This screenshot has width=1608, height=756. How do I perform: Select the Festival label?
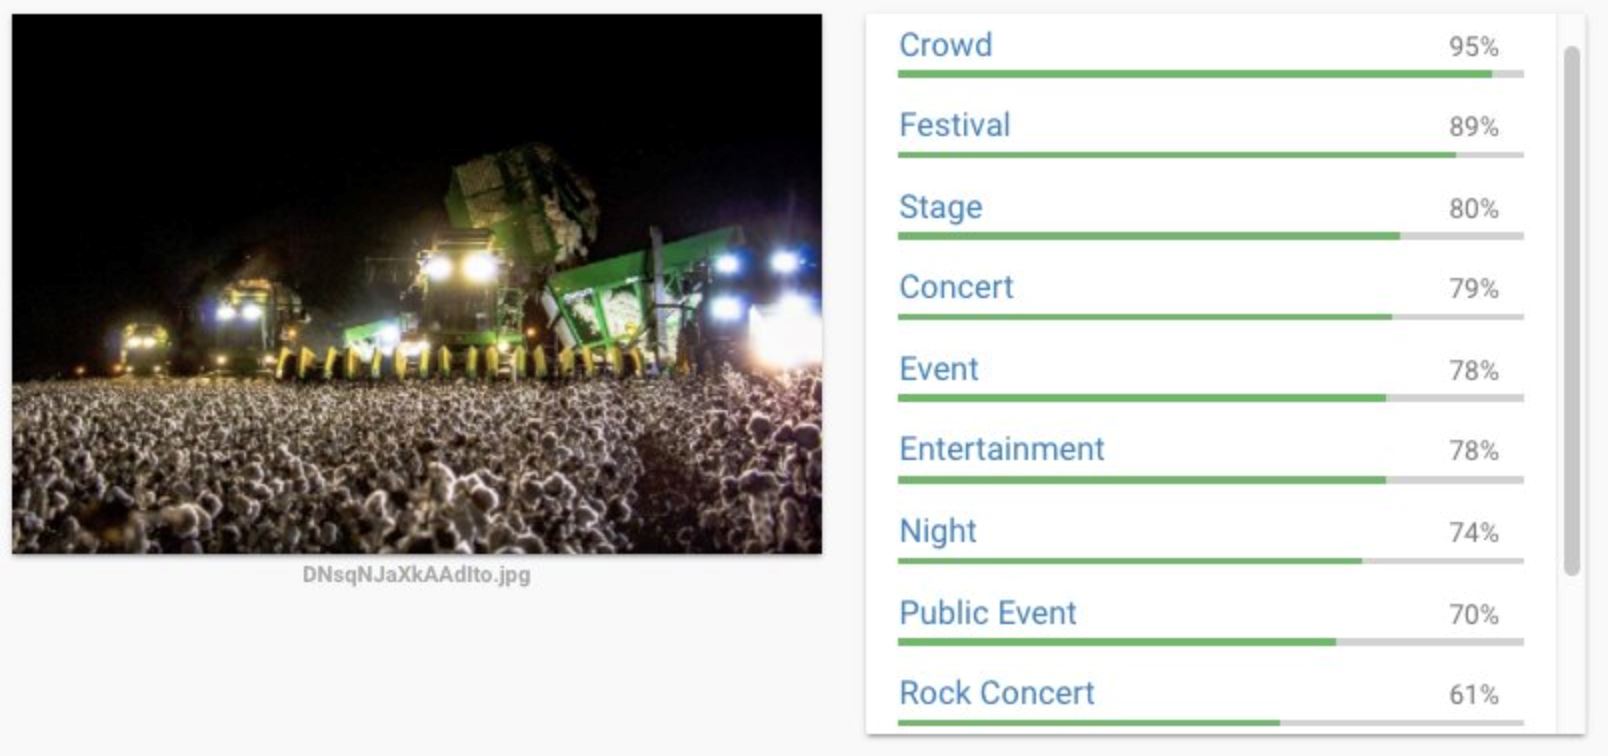953,125
